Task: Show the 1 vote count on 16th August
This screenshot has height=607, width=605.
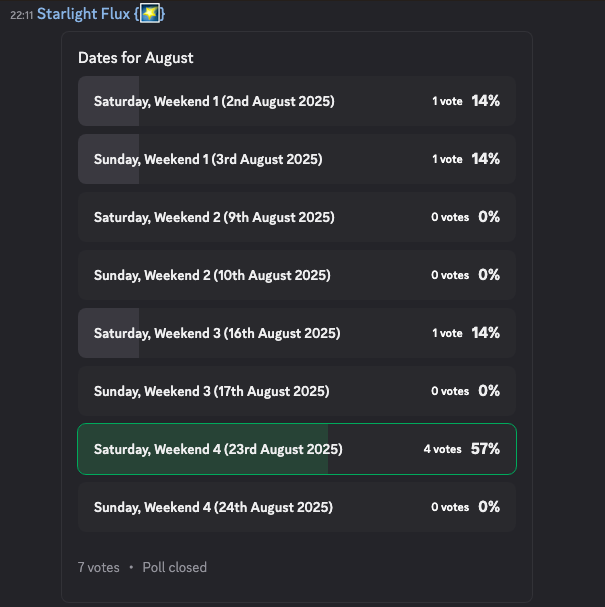Action: [447, 333]
